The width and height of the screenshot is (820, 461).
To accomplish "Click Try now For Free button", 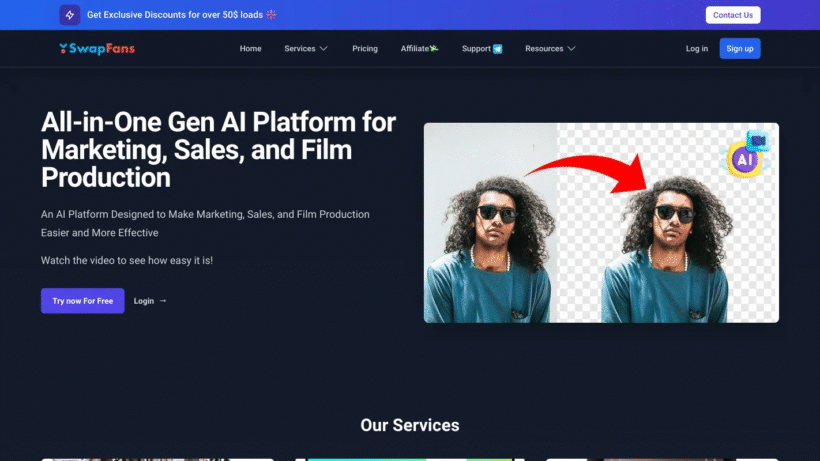I will click(83, 301).
